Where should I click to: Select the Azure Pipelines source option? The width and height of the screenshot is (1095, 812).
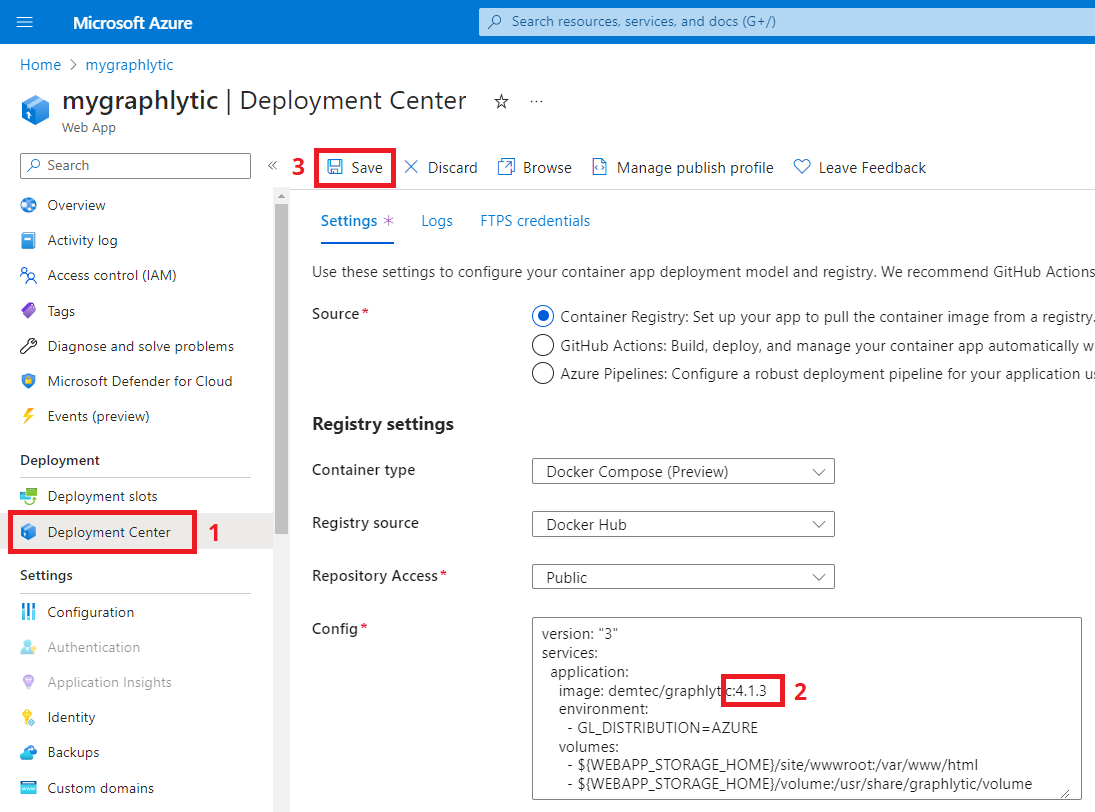(543, 373)
